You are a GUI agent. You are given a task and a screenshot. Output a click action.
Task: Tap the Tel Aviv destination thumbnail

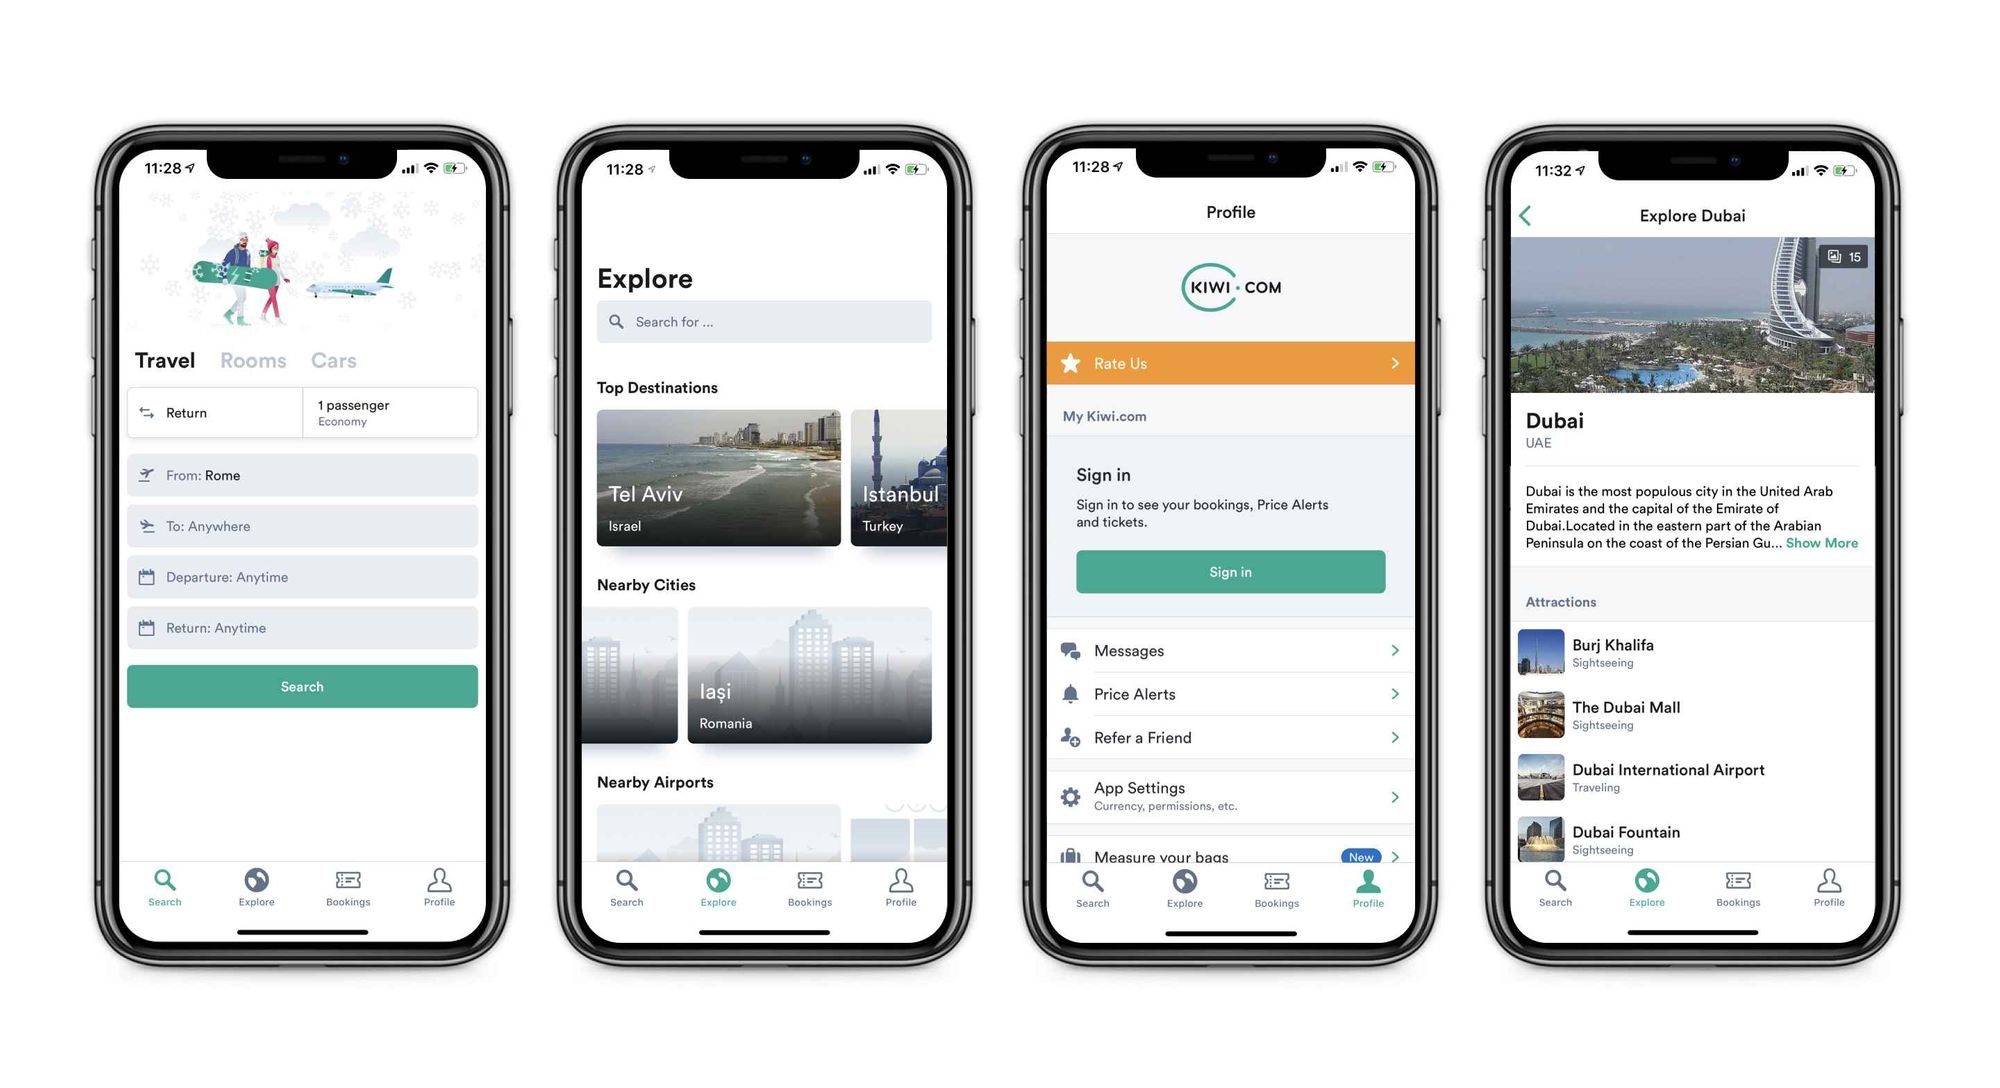click(717, 476)
